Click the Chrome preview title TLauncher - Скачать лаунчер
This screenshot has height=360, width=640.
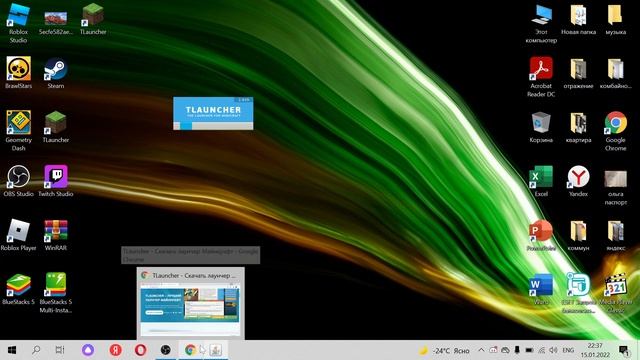(x=194, y=276)
